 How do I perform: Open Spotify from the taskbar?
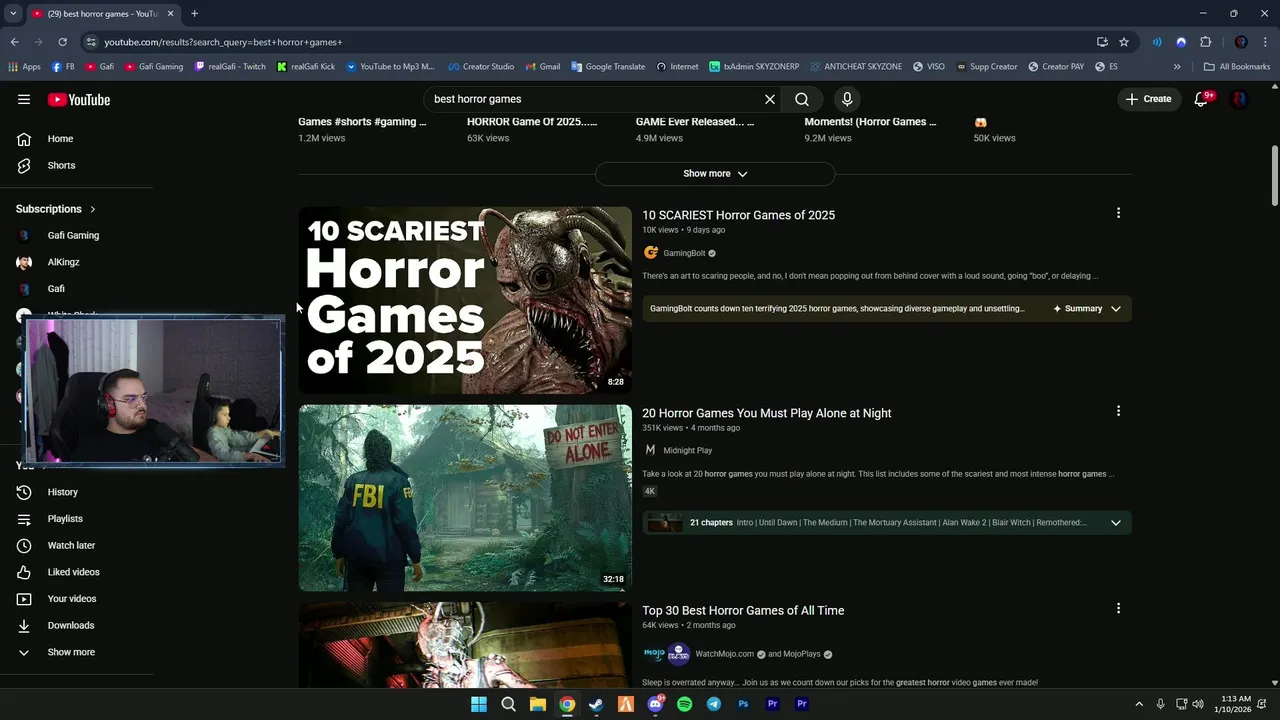point(684,704)
